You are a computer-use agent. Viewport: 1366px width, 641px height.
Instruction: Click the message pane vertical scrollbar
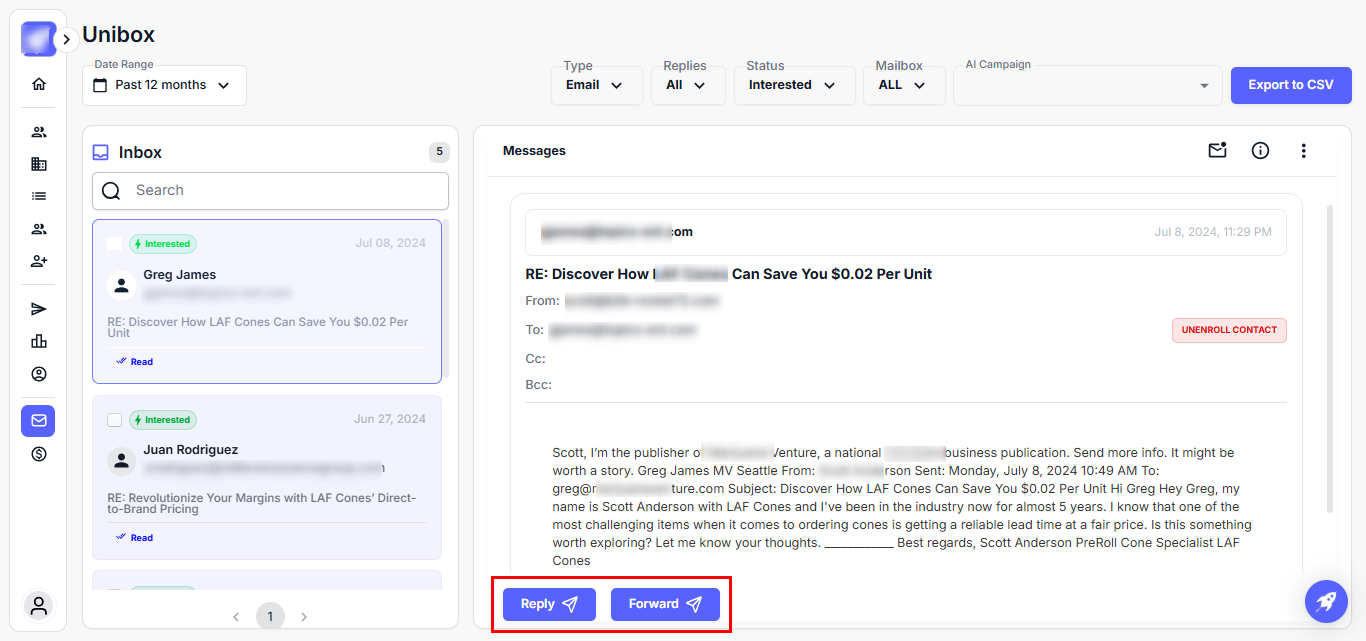click(x=1329, y=360)
